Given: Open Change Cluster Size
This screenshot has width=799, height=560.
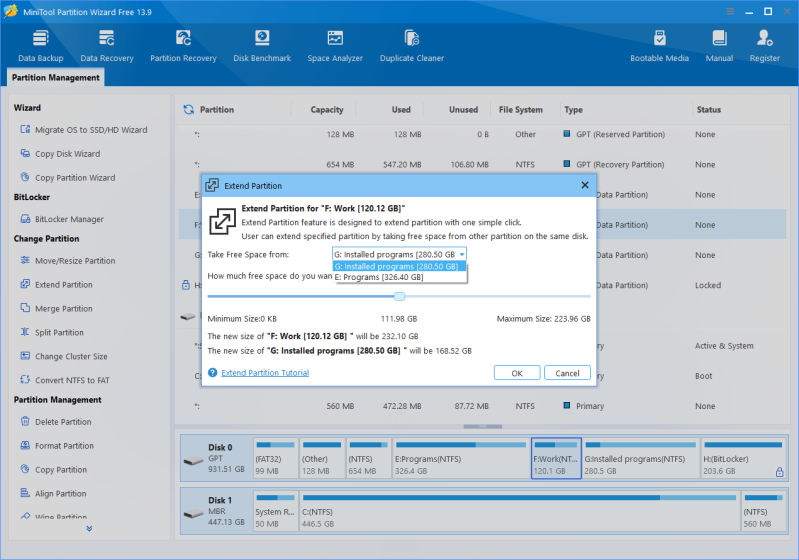Looking at the screenshot, I should [x=64, y=357].
